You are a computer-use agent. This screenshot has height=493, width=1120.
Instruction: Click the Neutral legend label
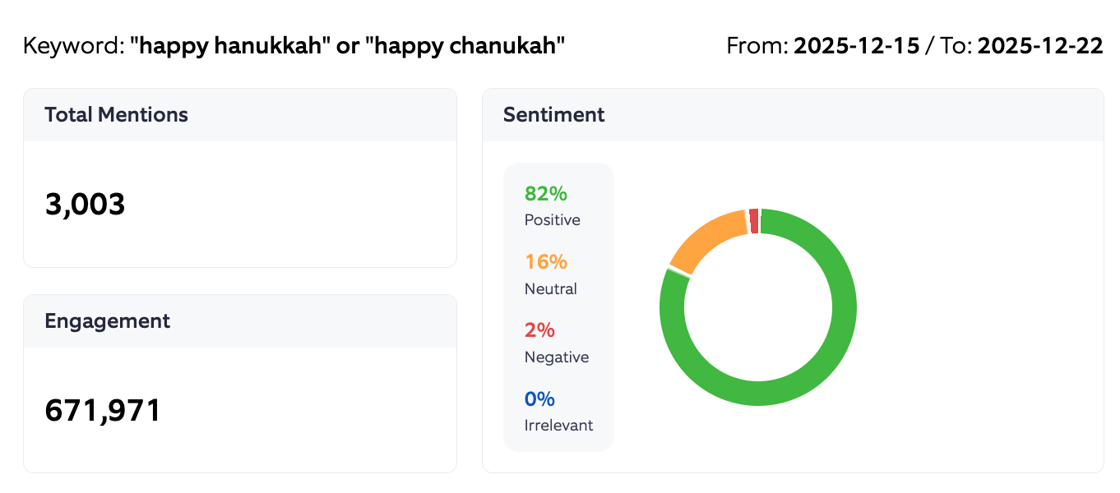tap(550, 289)
